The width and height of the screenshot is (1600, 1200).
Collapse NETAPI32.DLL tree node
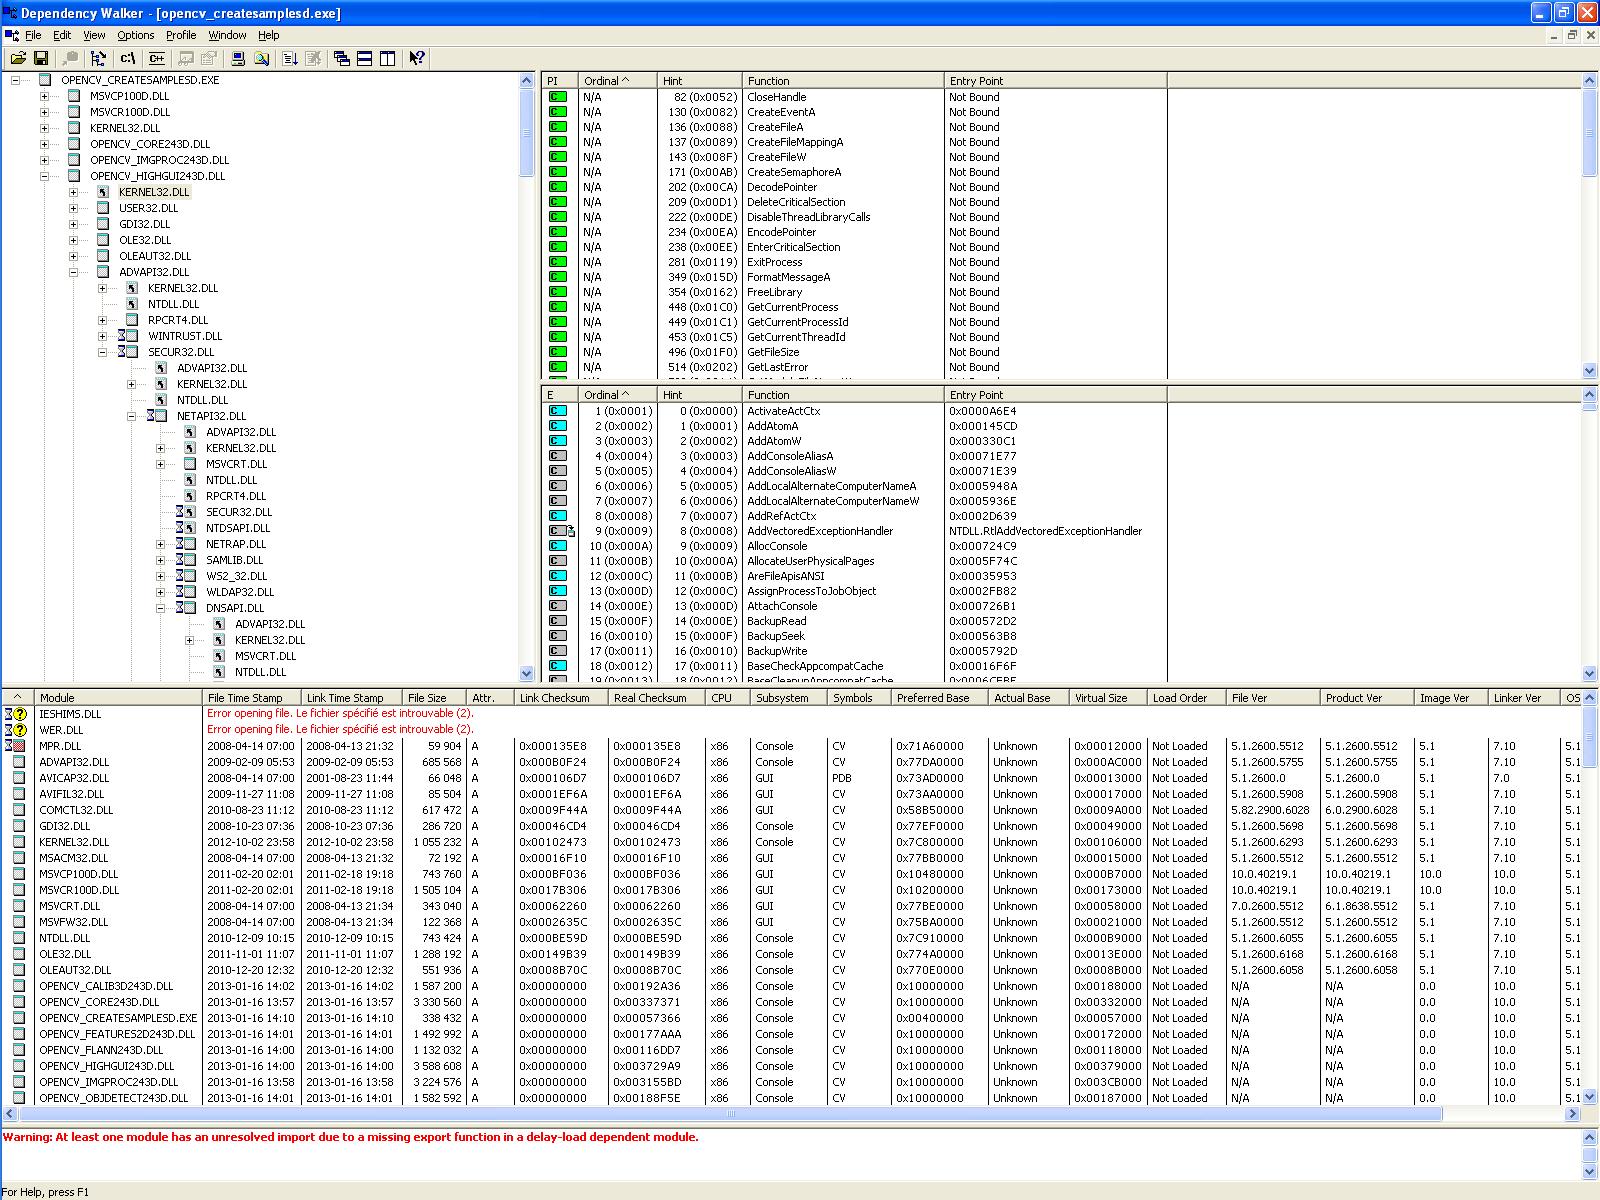coord(131,416)
